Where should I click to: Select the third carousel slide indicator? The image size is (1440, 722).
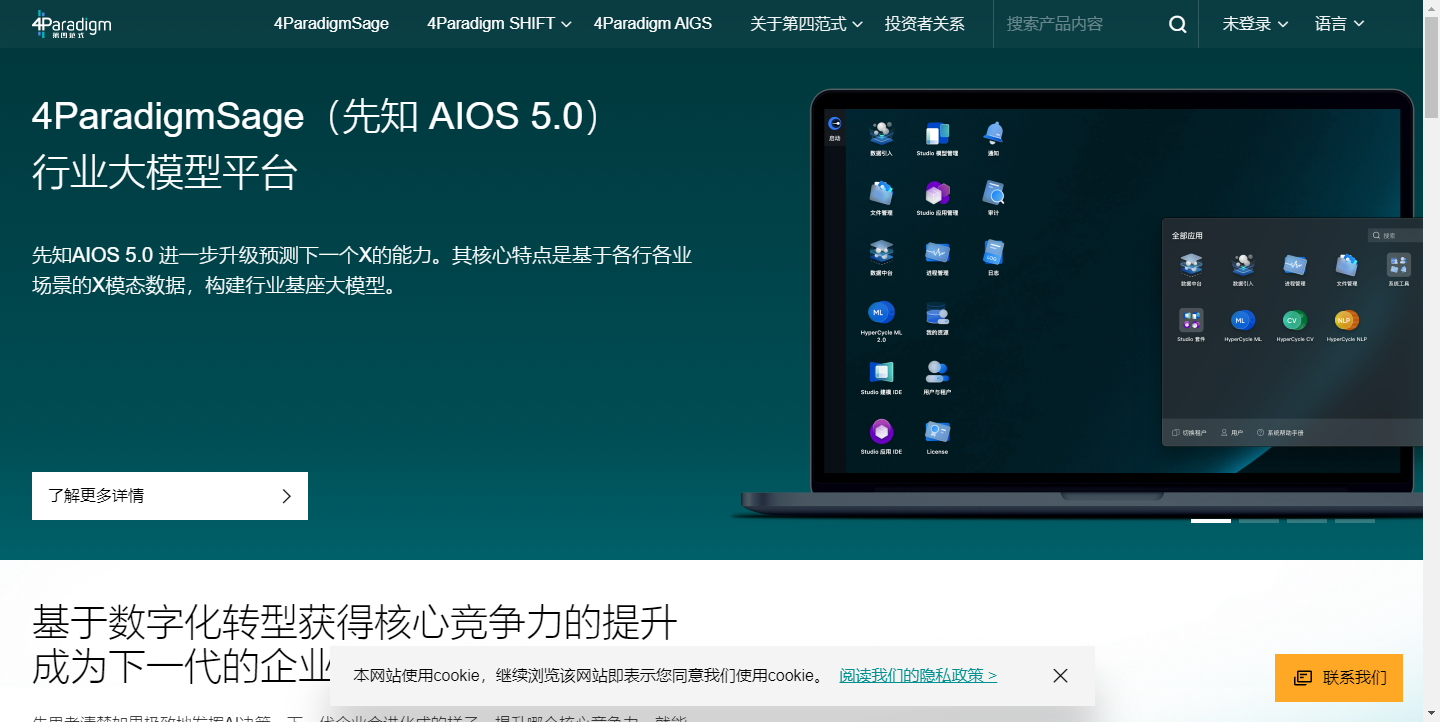[1307, 520]
